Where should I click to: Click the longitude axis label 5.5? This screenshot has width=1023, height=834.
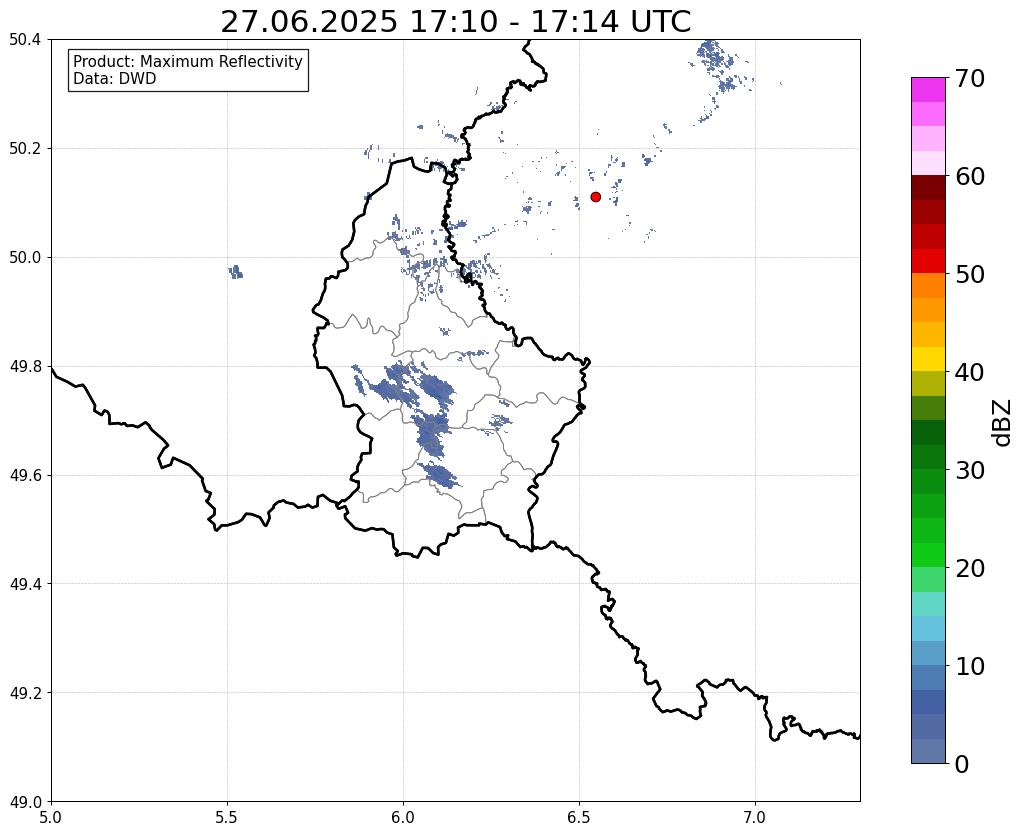pos(227,817)
